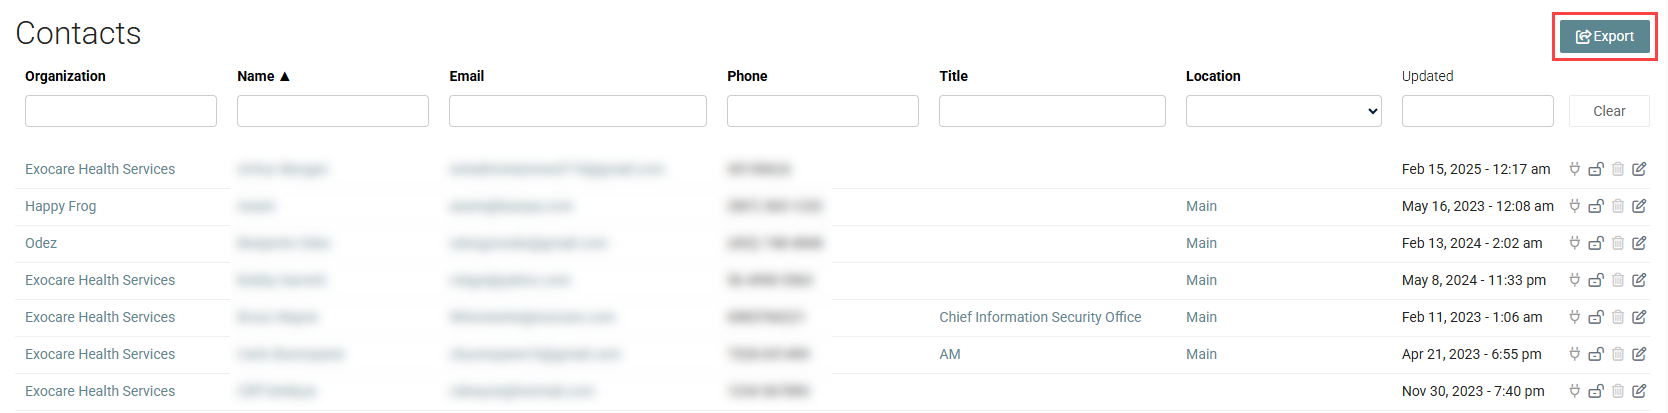The image size is (1668, 413).
Task: Sort the table by Updated column
Action: pyautogui.click(x=1427, y=76)
